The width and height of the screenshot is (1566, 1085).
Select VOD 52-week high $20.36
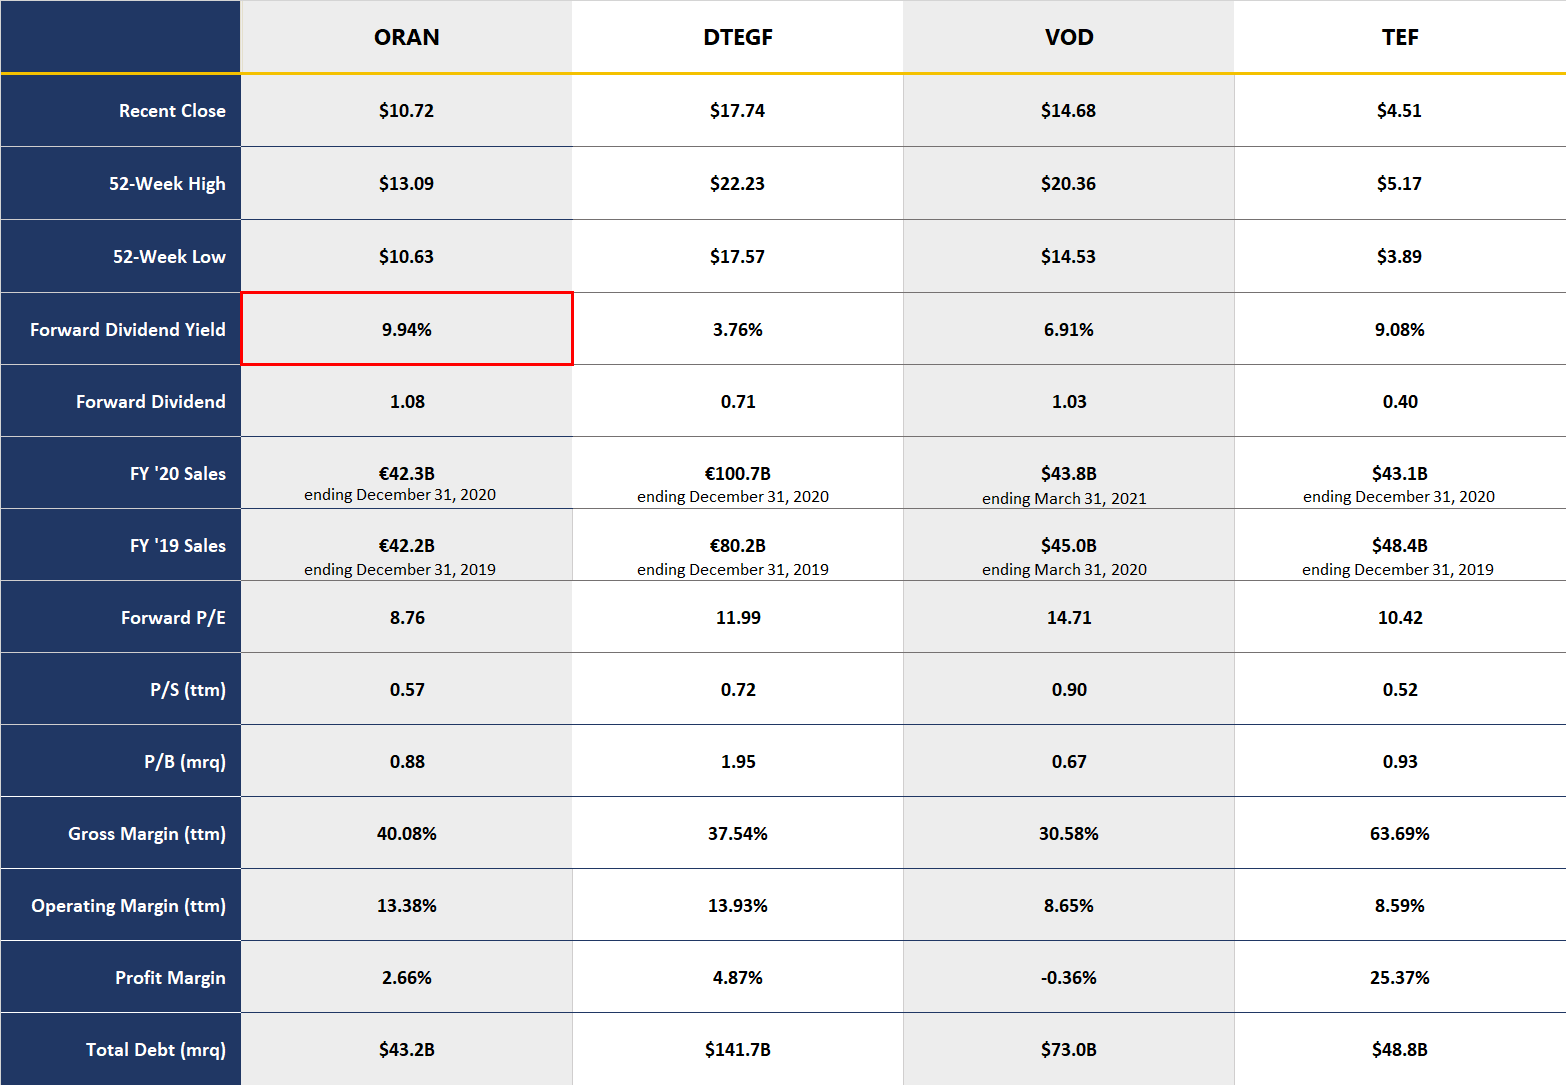point(1069,184)
